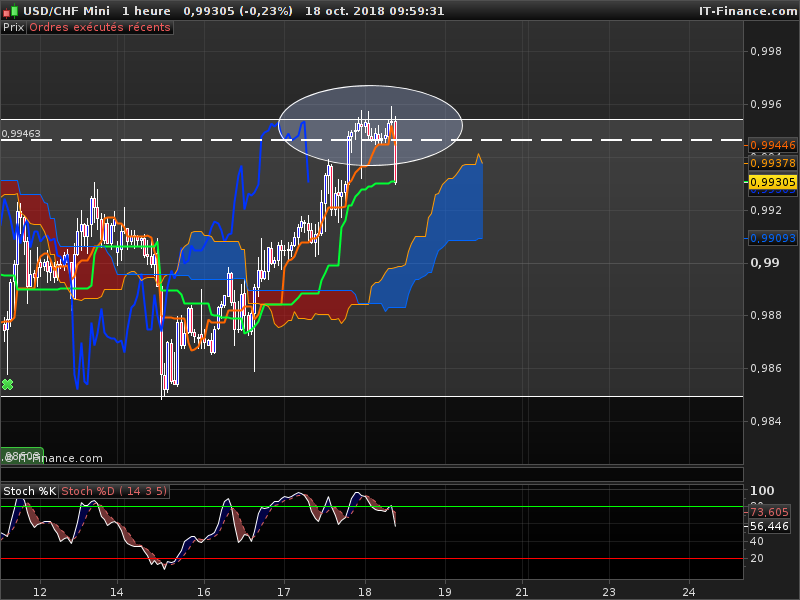800x600 pixels.
Task: Click the 'Stoch %D (14 3 5)' label
Action: click(114, 491)
